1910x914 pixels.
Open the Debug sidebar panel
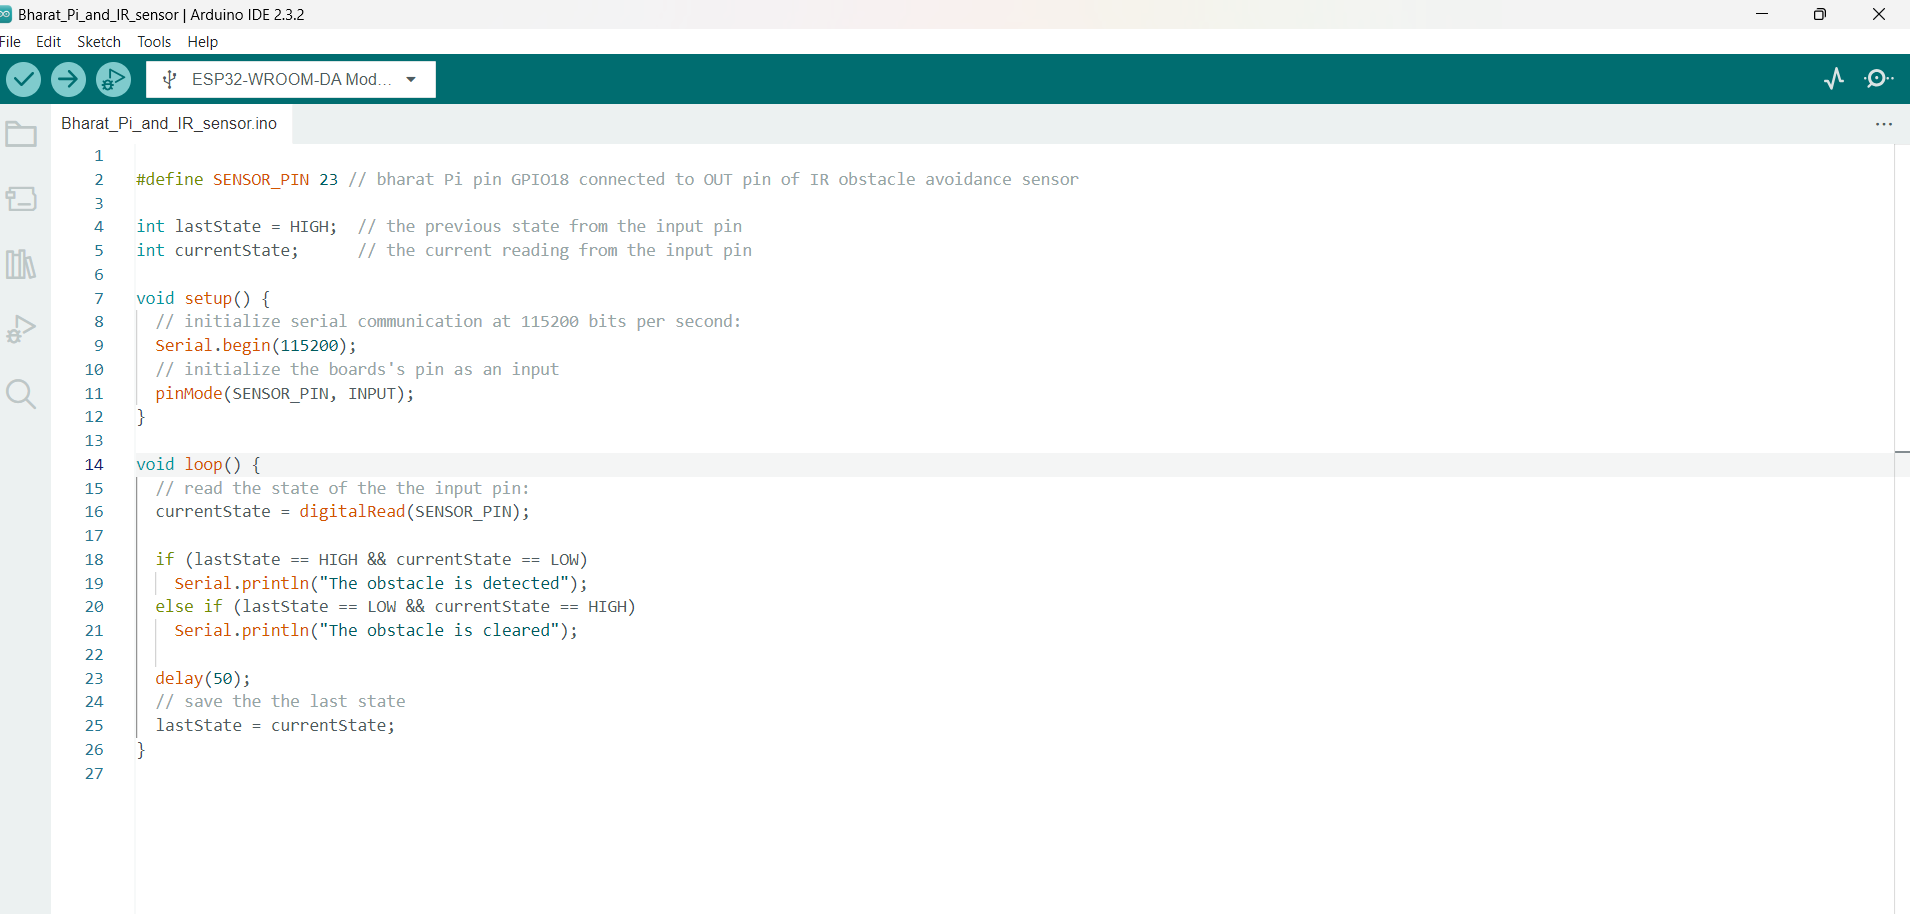tap(21, 329)
